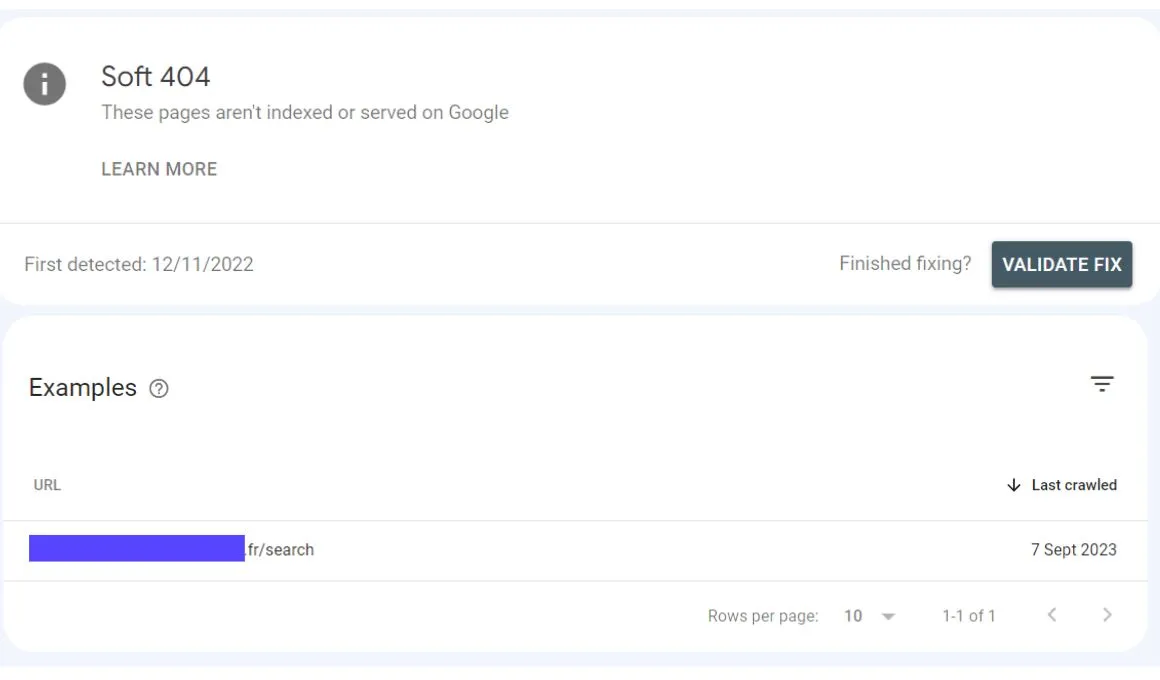Click the Soft 404 title text
This screenshot has height=680, width=1160.
coord(155,77)
